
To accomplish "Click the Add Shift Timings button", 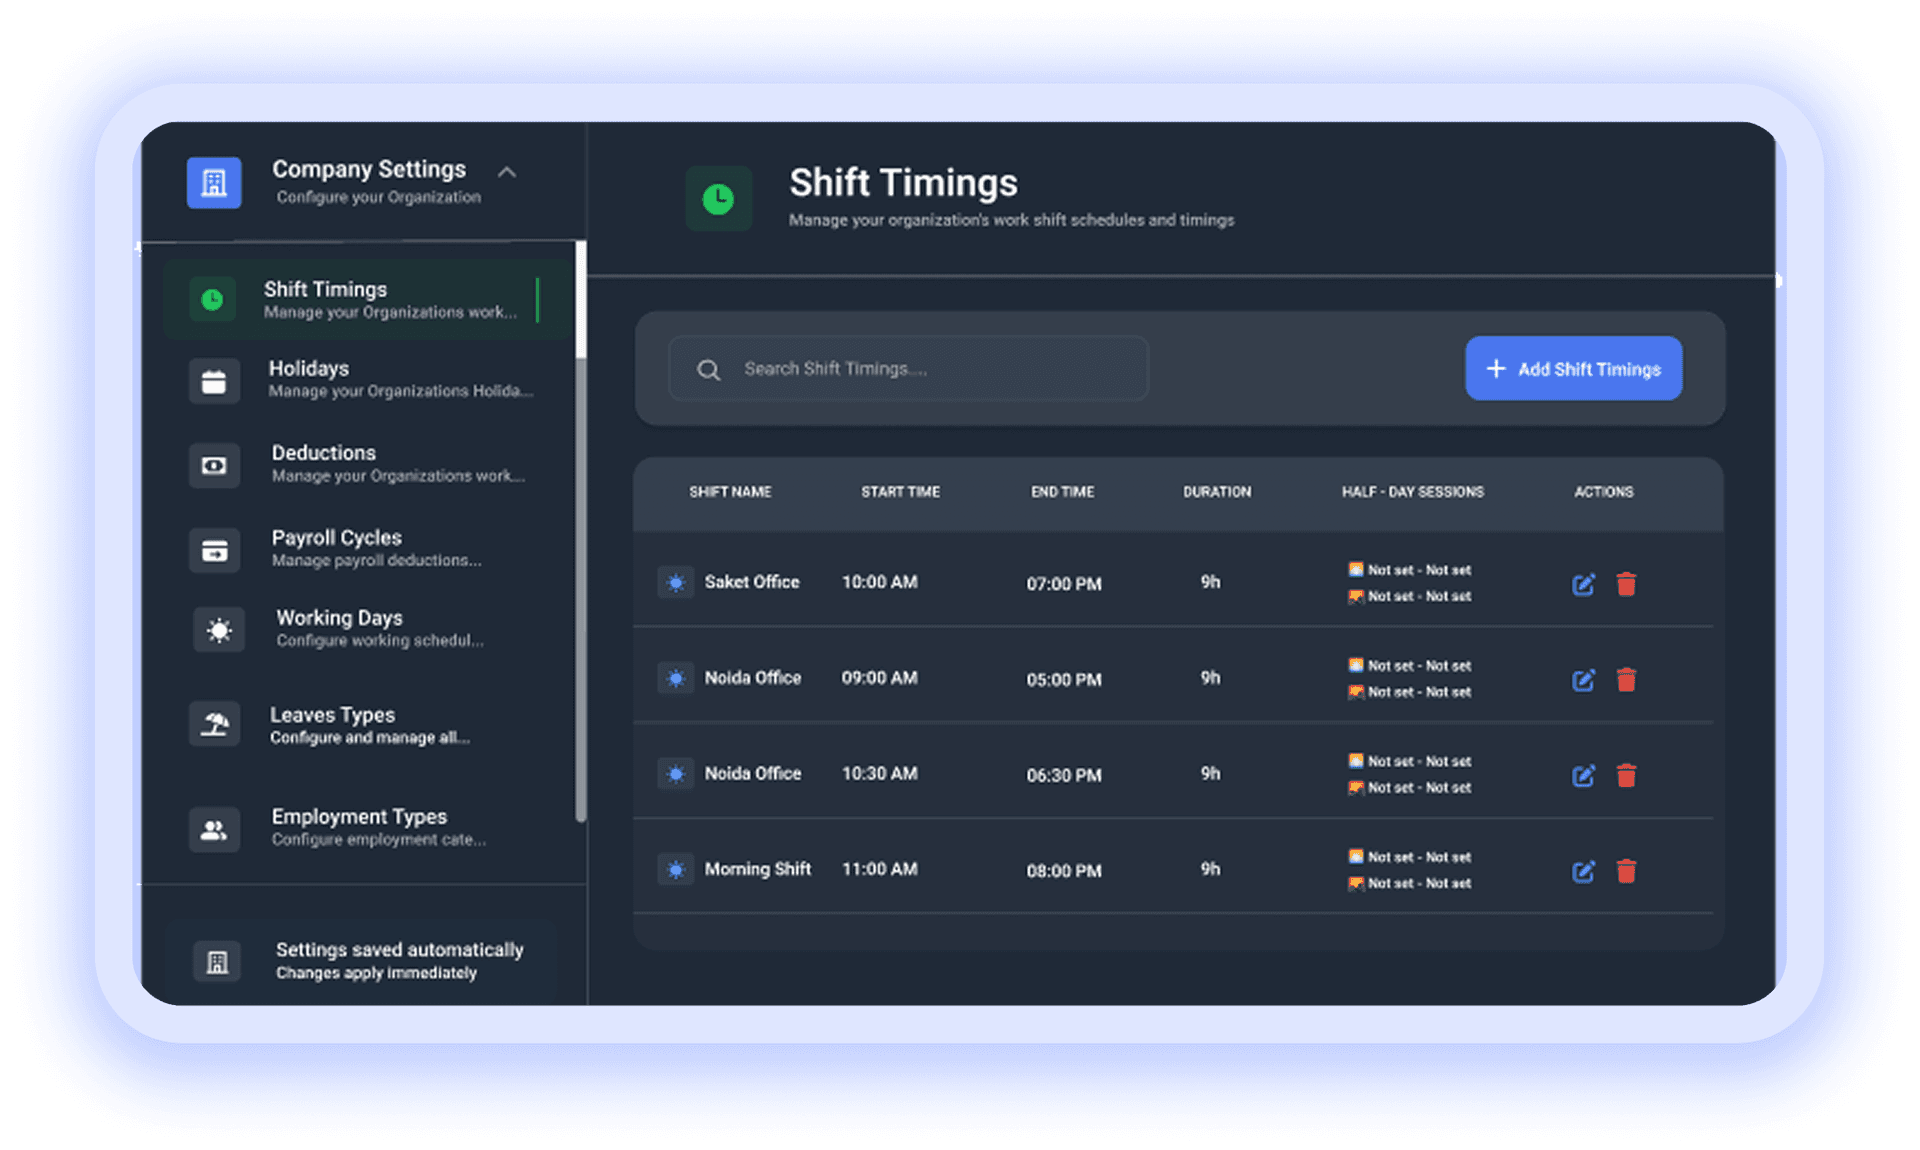I will coord(1572,368).
